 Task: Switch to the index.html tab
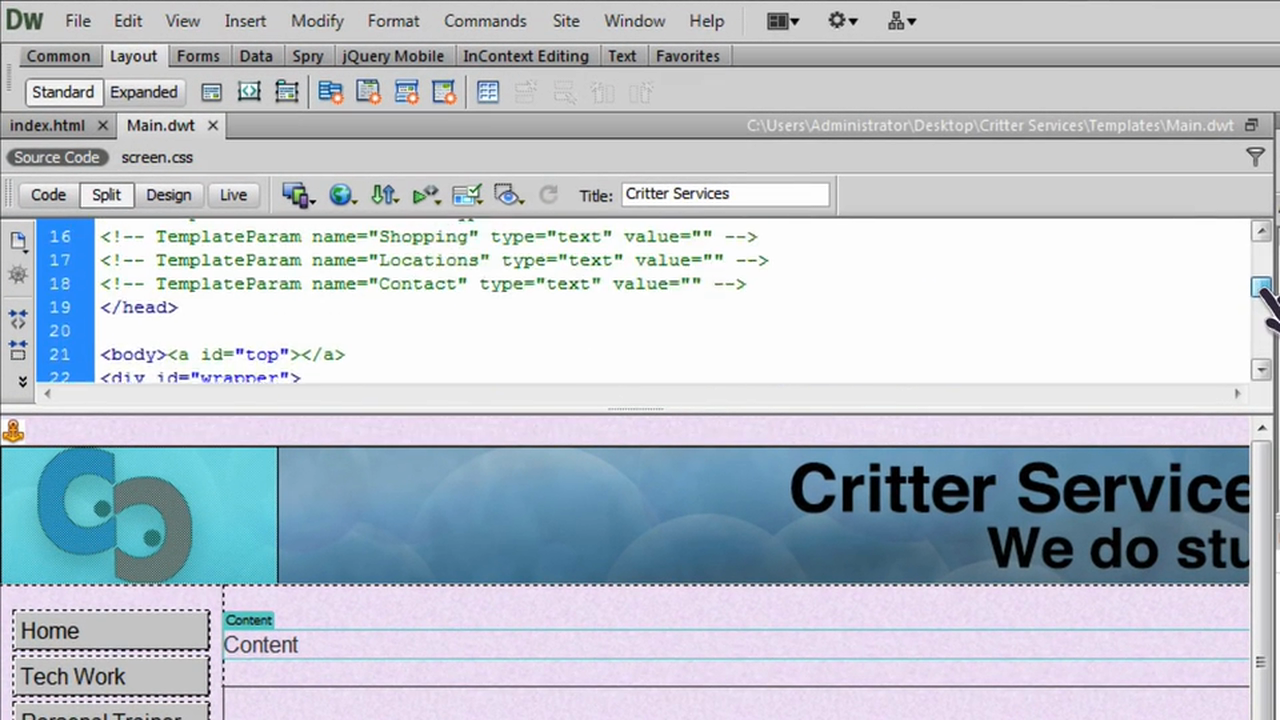click(47, 125)
